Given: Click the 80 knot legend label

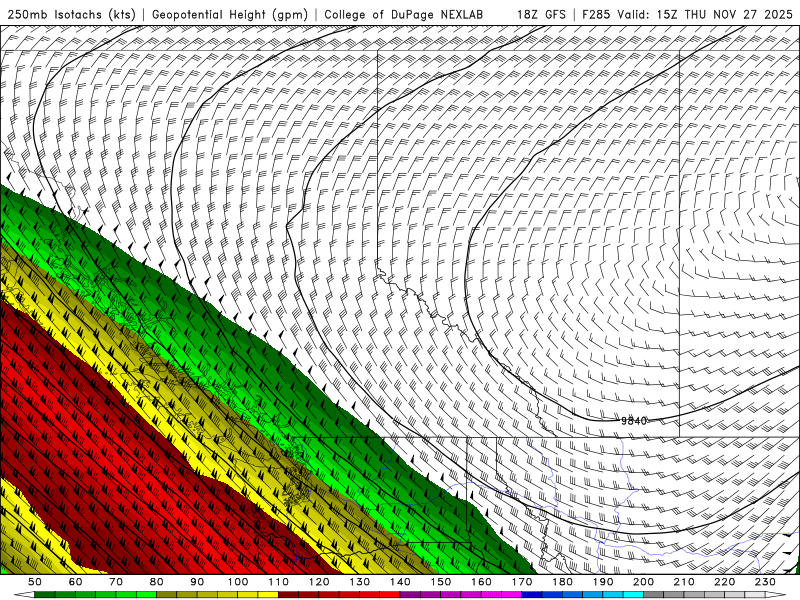Looking at the screenshot, I should click(x=156, y=582).
